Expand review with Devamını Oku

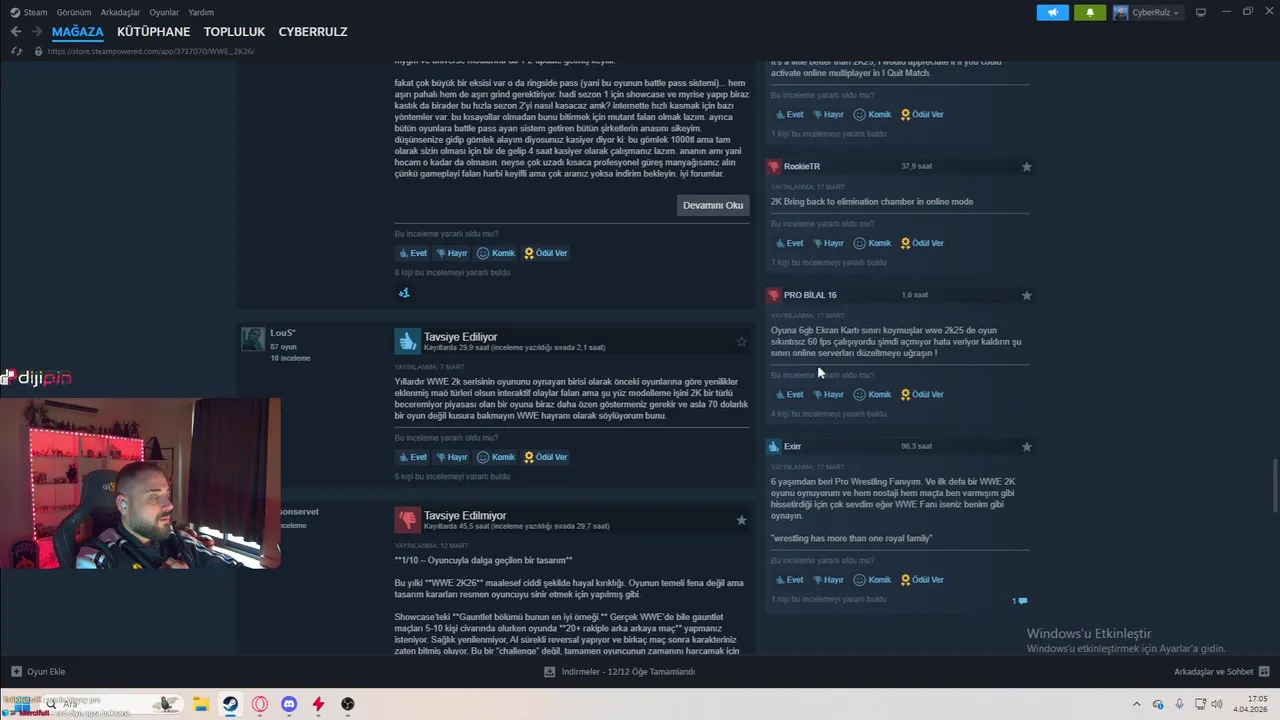tap(713, 205)
